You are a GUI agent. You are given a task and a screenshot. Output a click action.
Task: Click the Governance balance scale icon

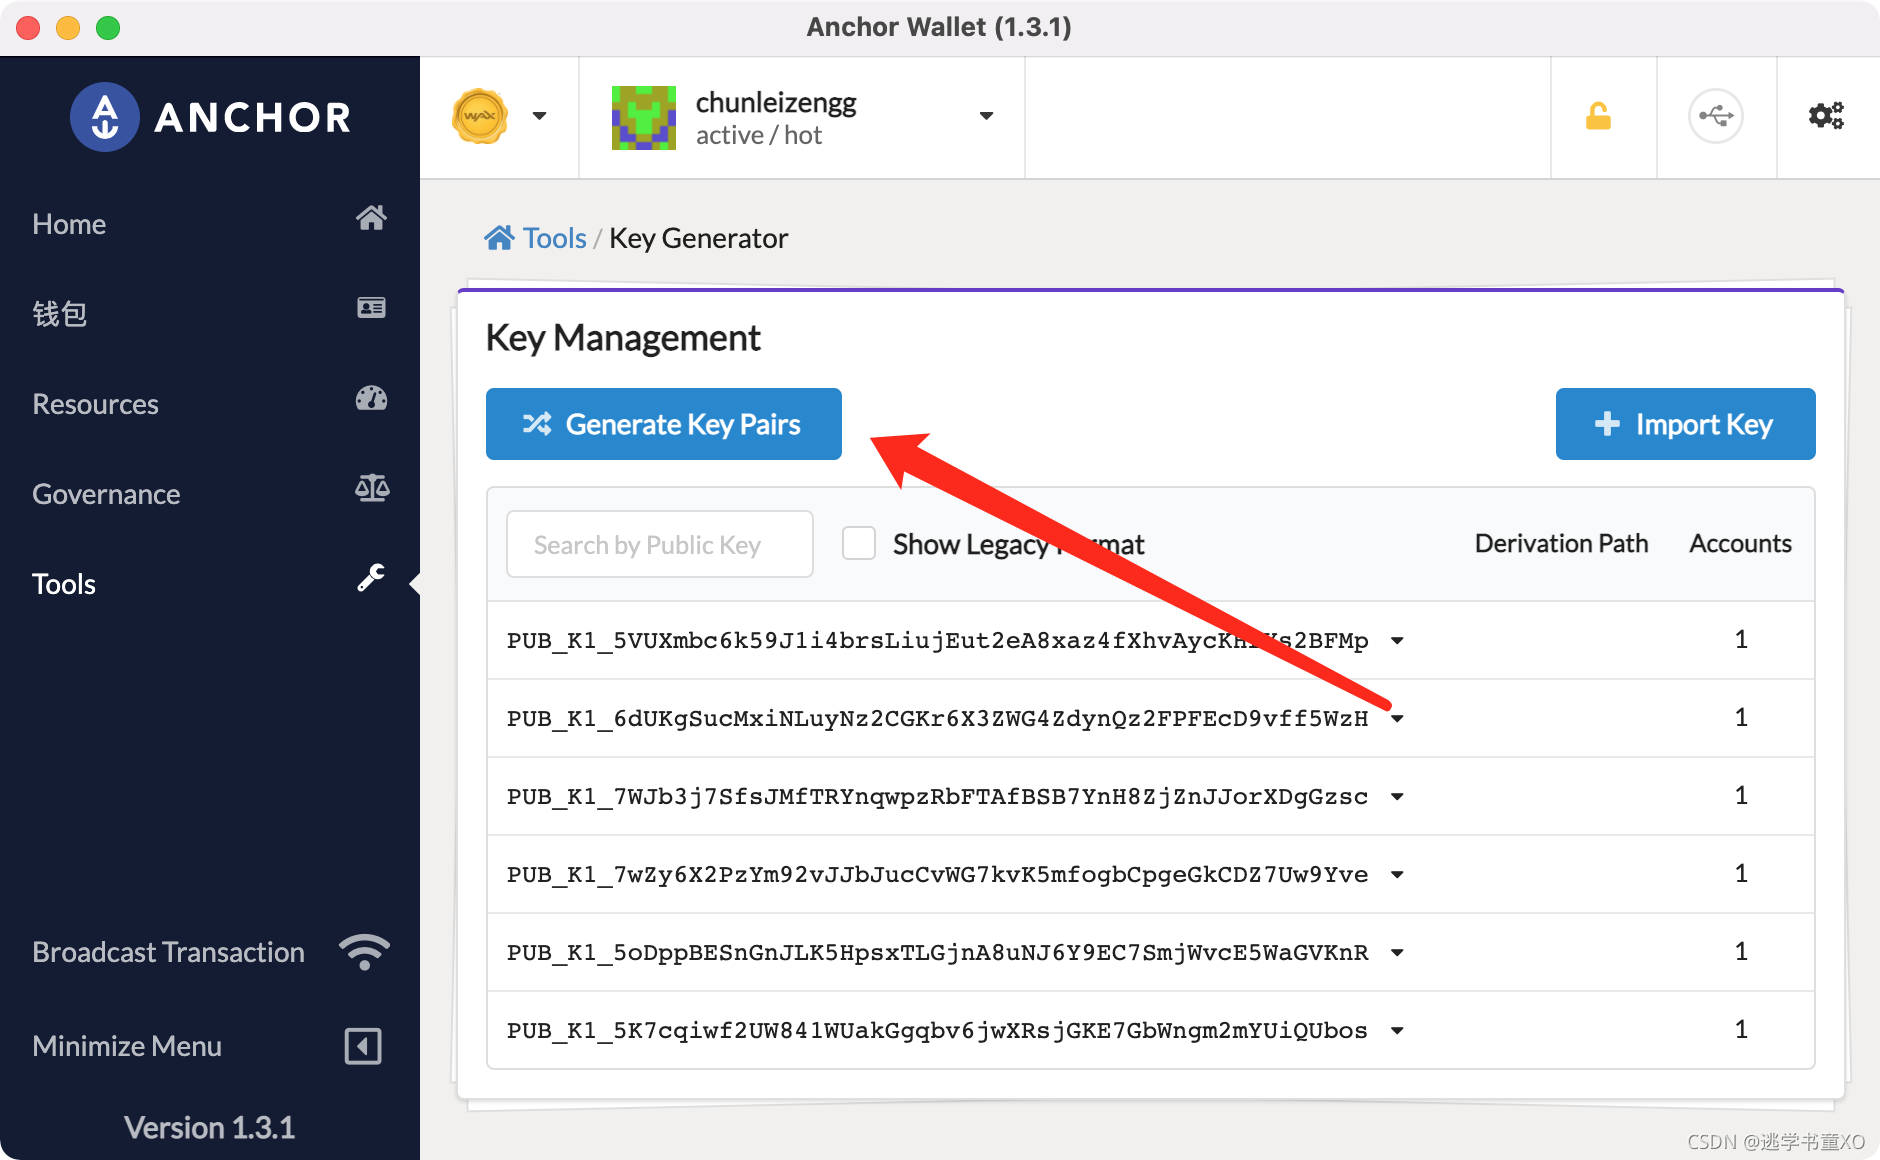tap(372, 488)
